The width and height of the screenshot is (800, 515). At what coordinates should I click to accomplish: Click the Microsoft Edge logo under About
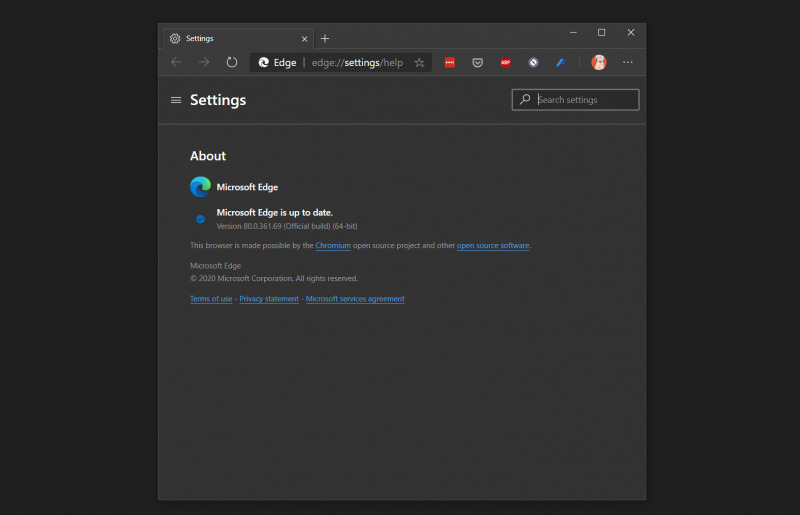click(201, 187)
